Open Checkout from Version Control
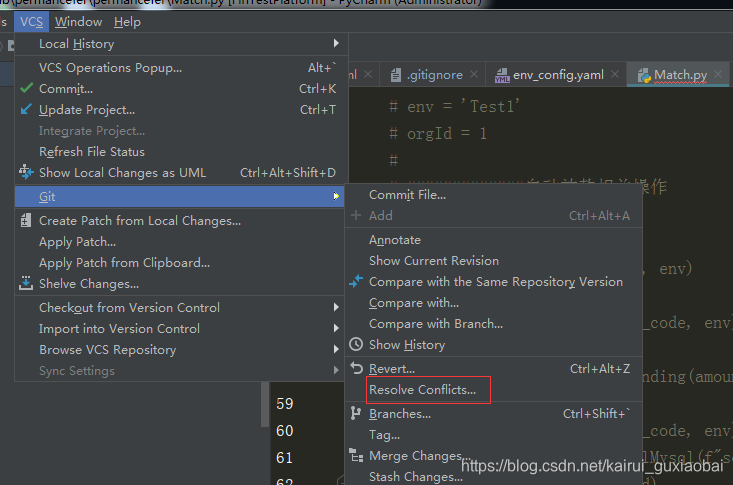Image resolution: width=733 pixels, height=485 pixels. pyautogui.click(x=181, y=307)
